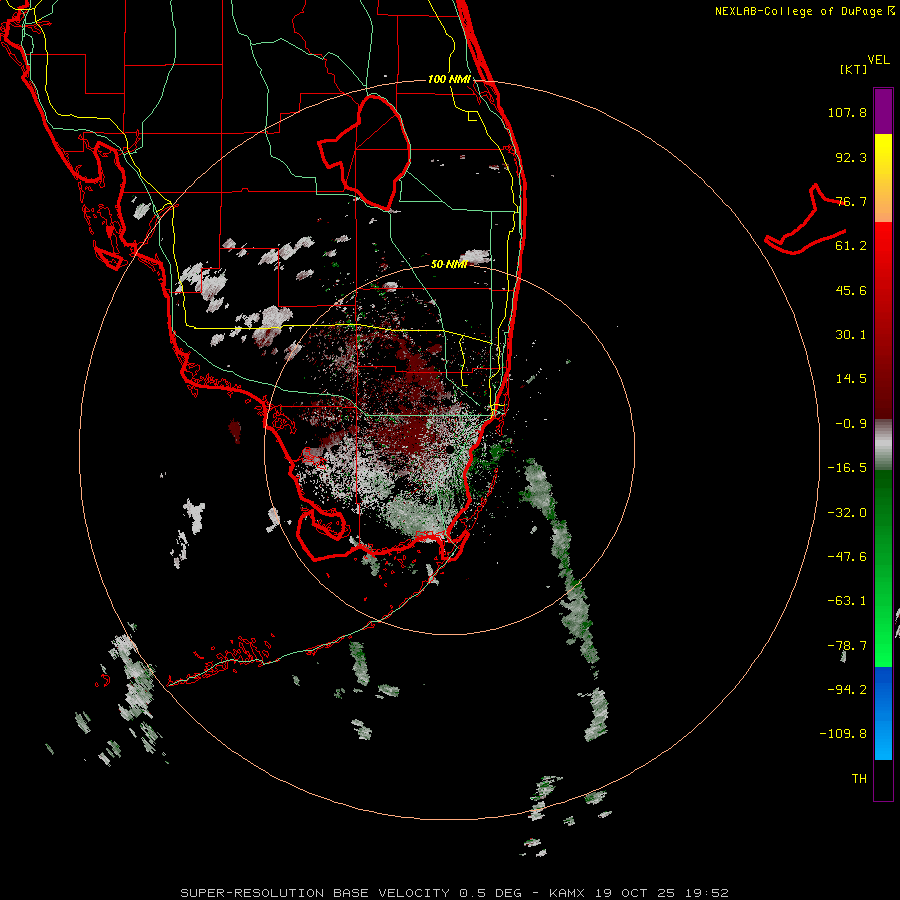
Task: Click the VEL label above the color scale
Action: click(x=878, y=60)
